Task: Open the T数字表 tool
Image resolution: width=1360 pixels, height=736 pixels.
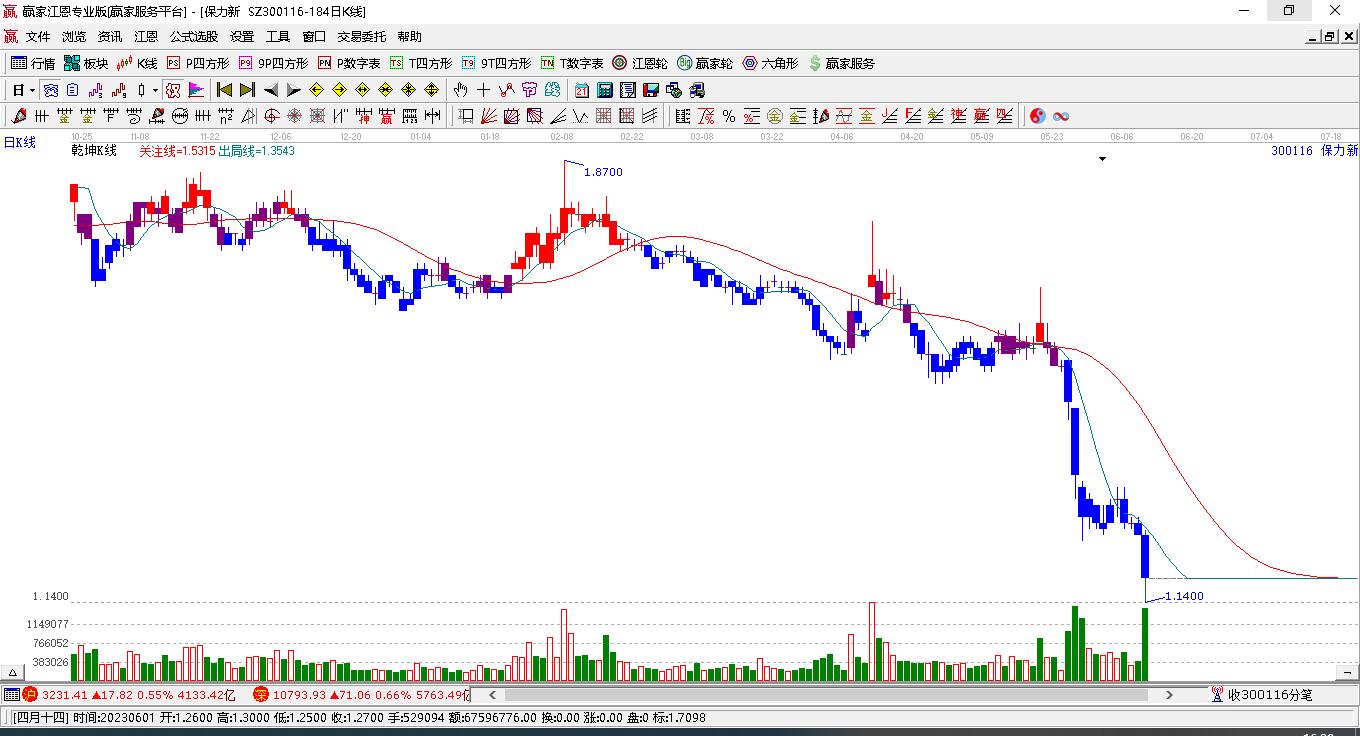Action: [x=572, y=63]
